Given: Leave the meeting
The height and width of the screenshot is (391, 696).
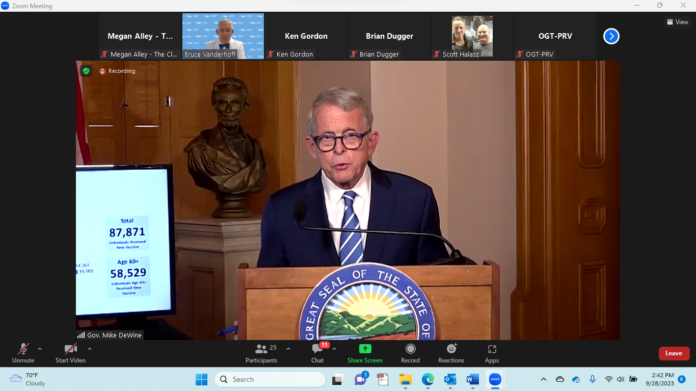Looking at the screenshot, I should (674, 353).
